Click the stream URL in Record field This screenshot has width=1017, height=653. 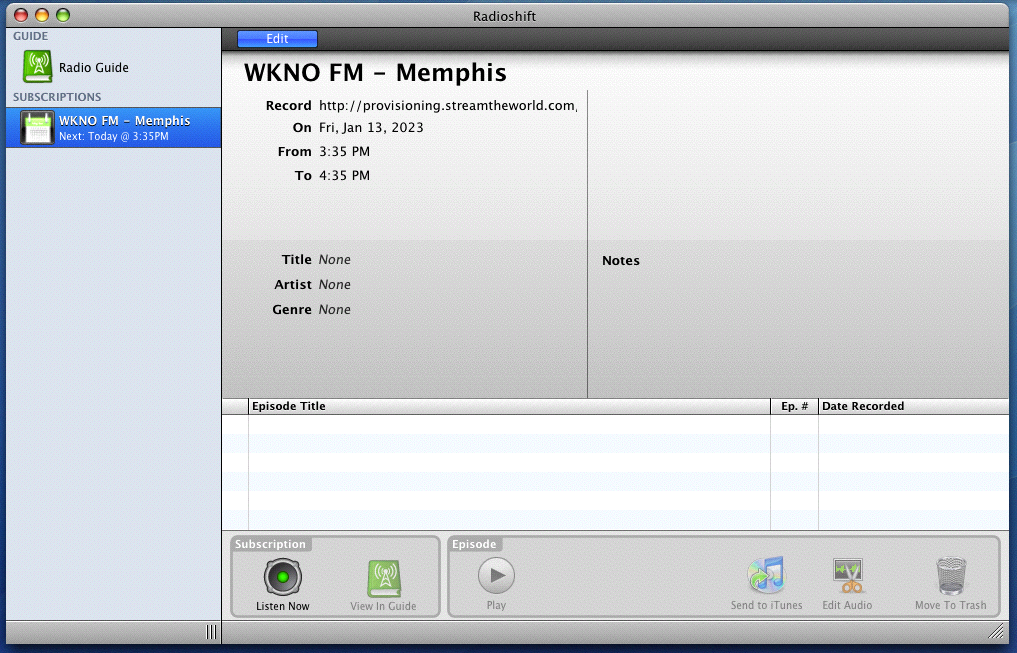[x=448, y=106]
